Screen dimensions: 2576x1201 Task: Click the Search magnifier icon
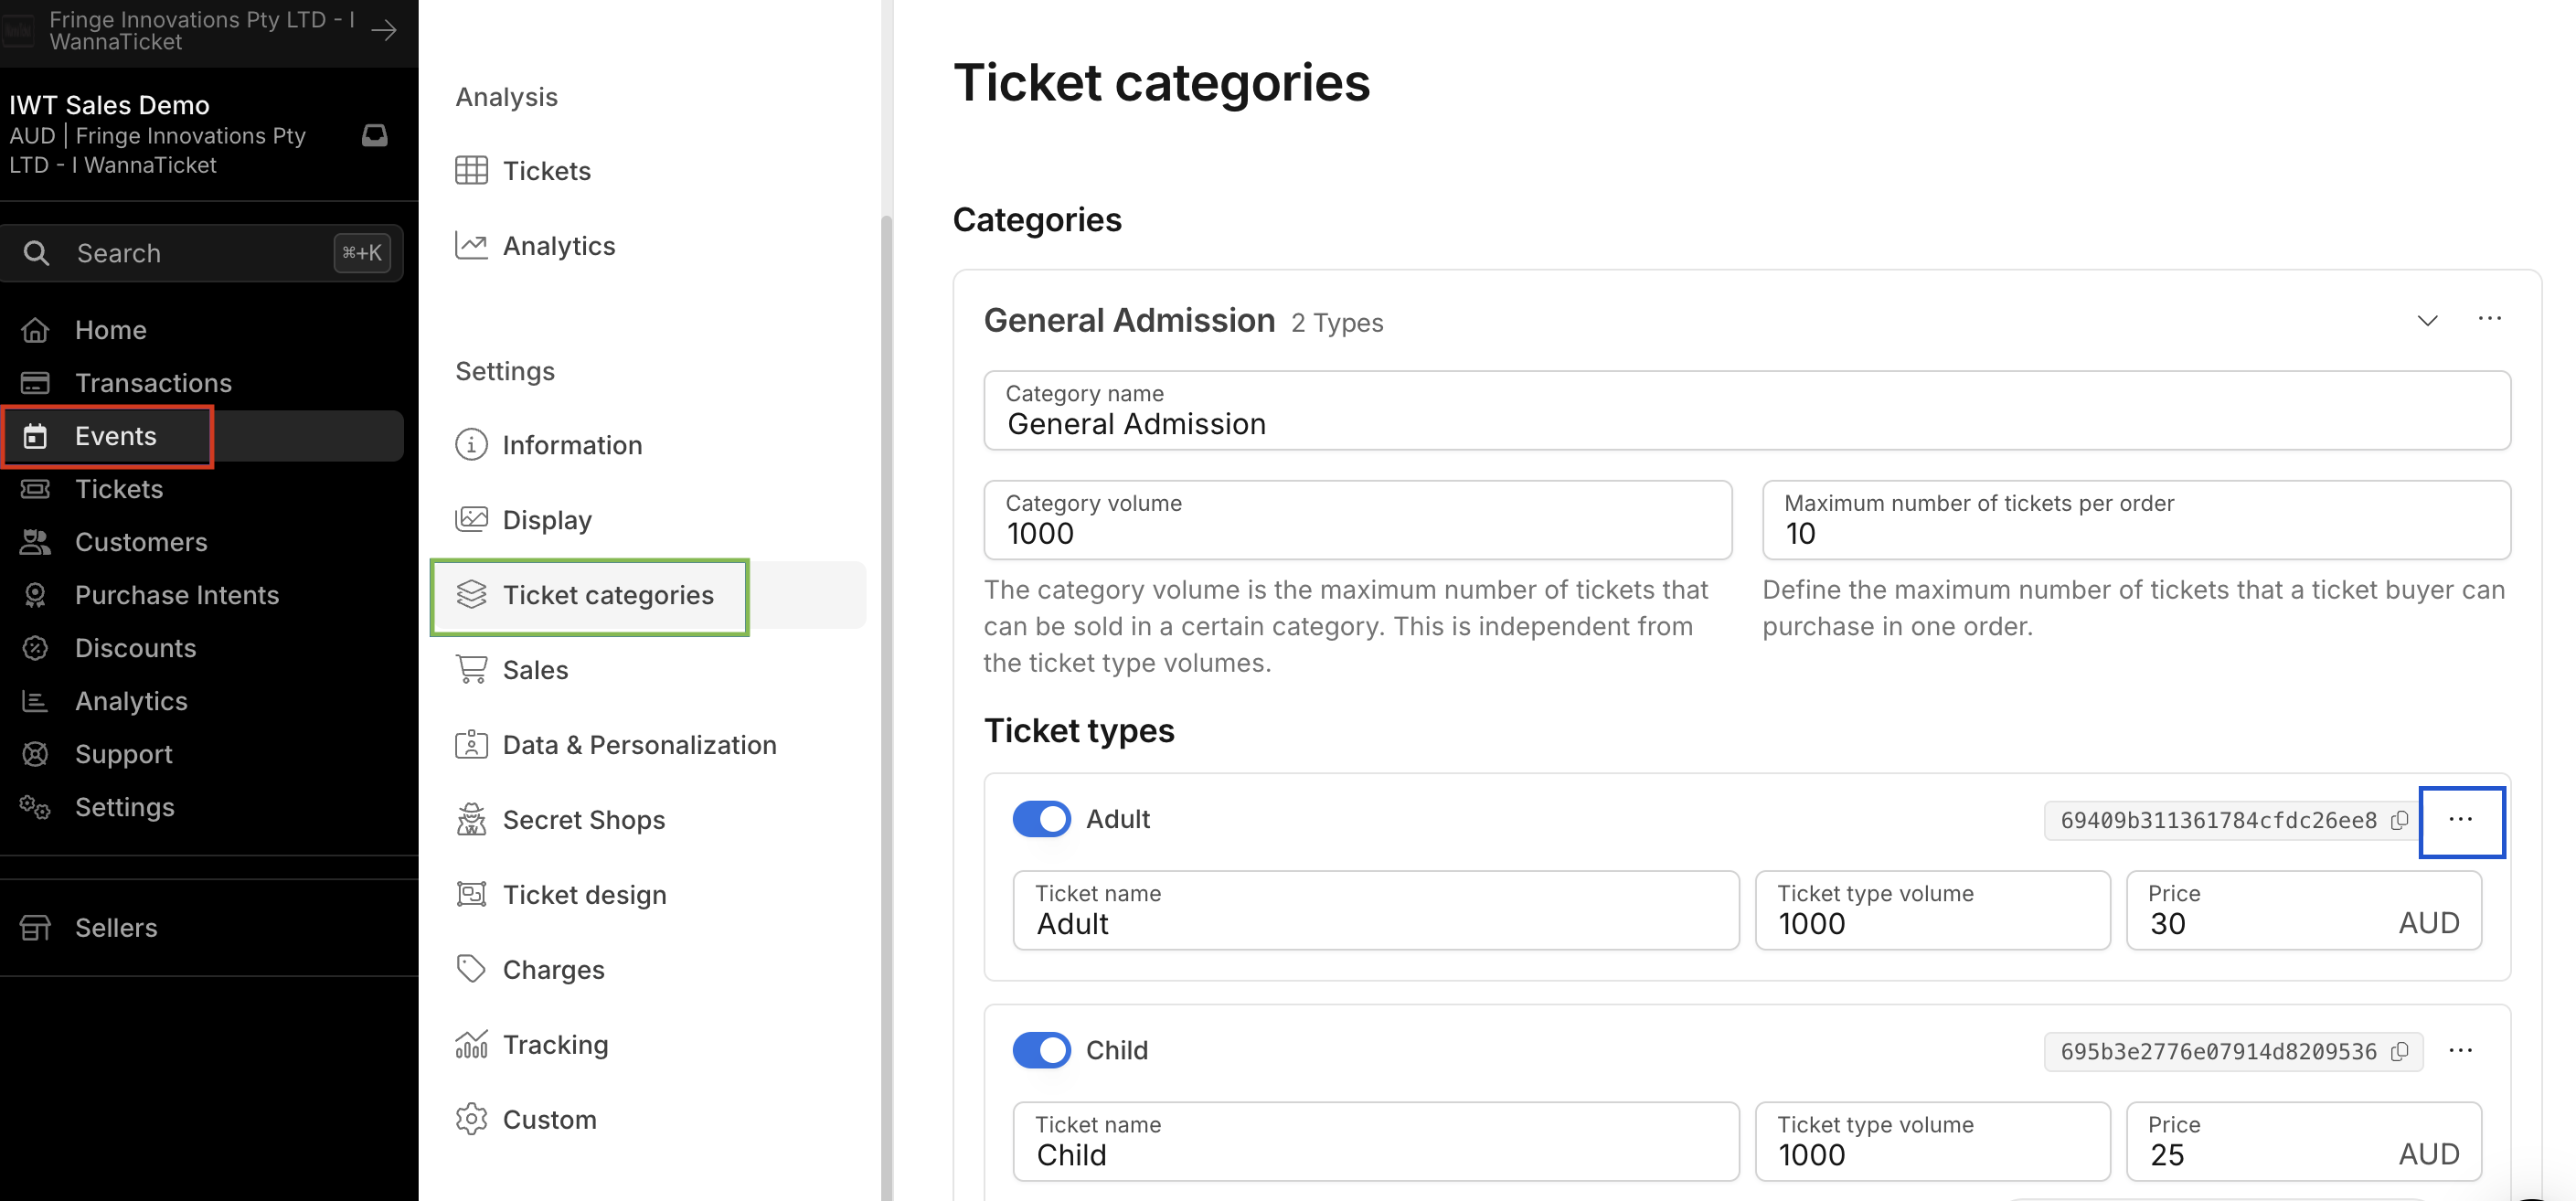pyautogui.click(x=36, y=253)
